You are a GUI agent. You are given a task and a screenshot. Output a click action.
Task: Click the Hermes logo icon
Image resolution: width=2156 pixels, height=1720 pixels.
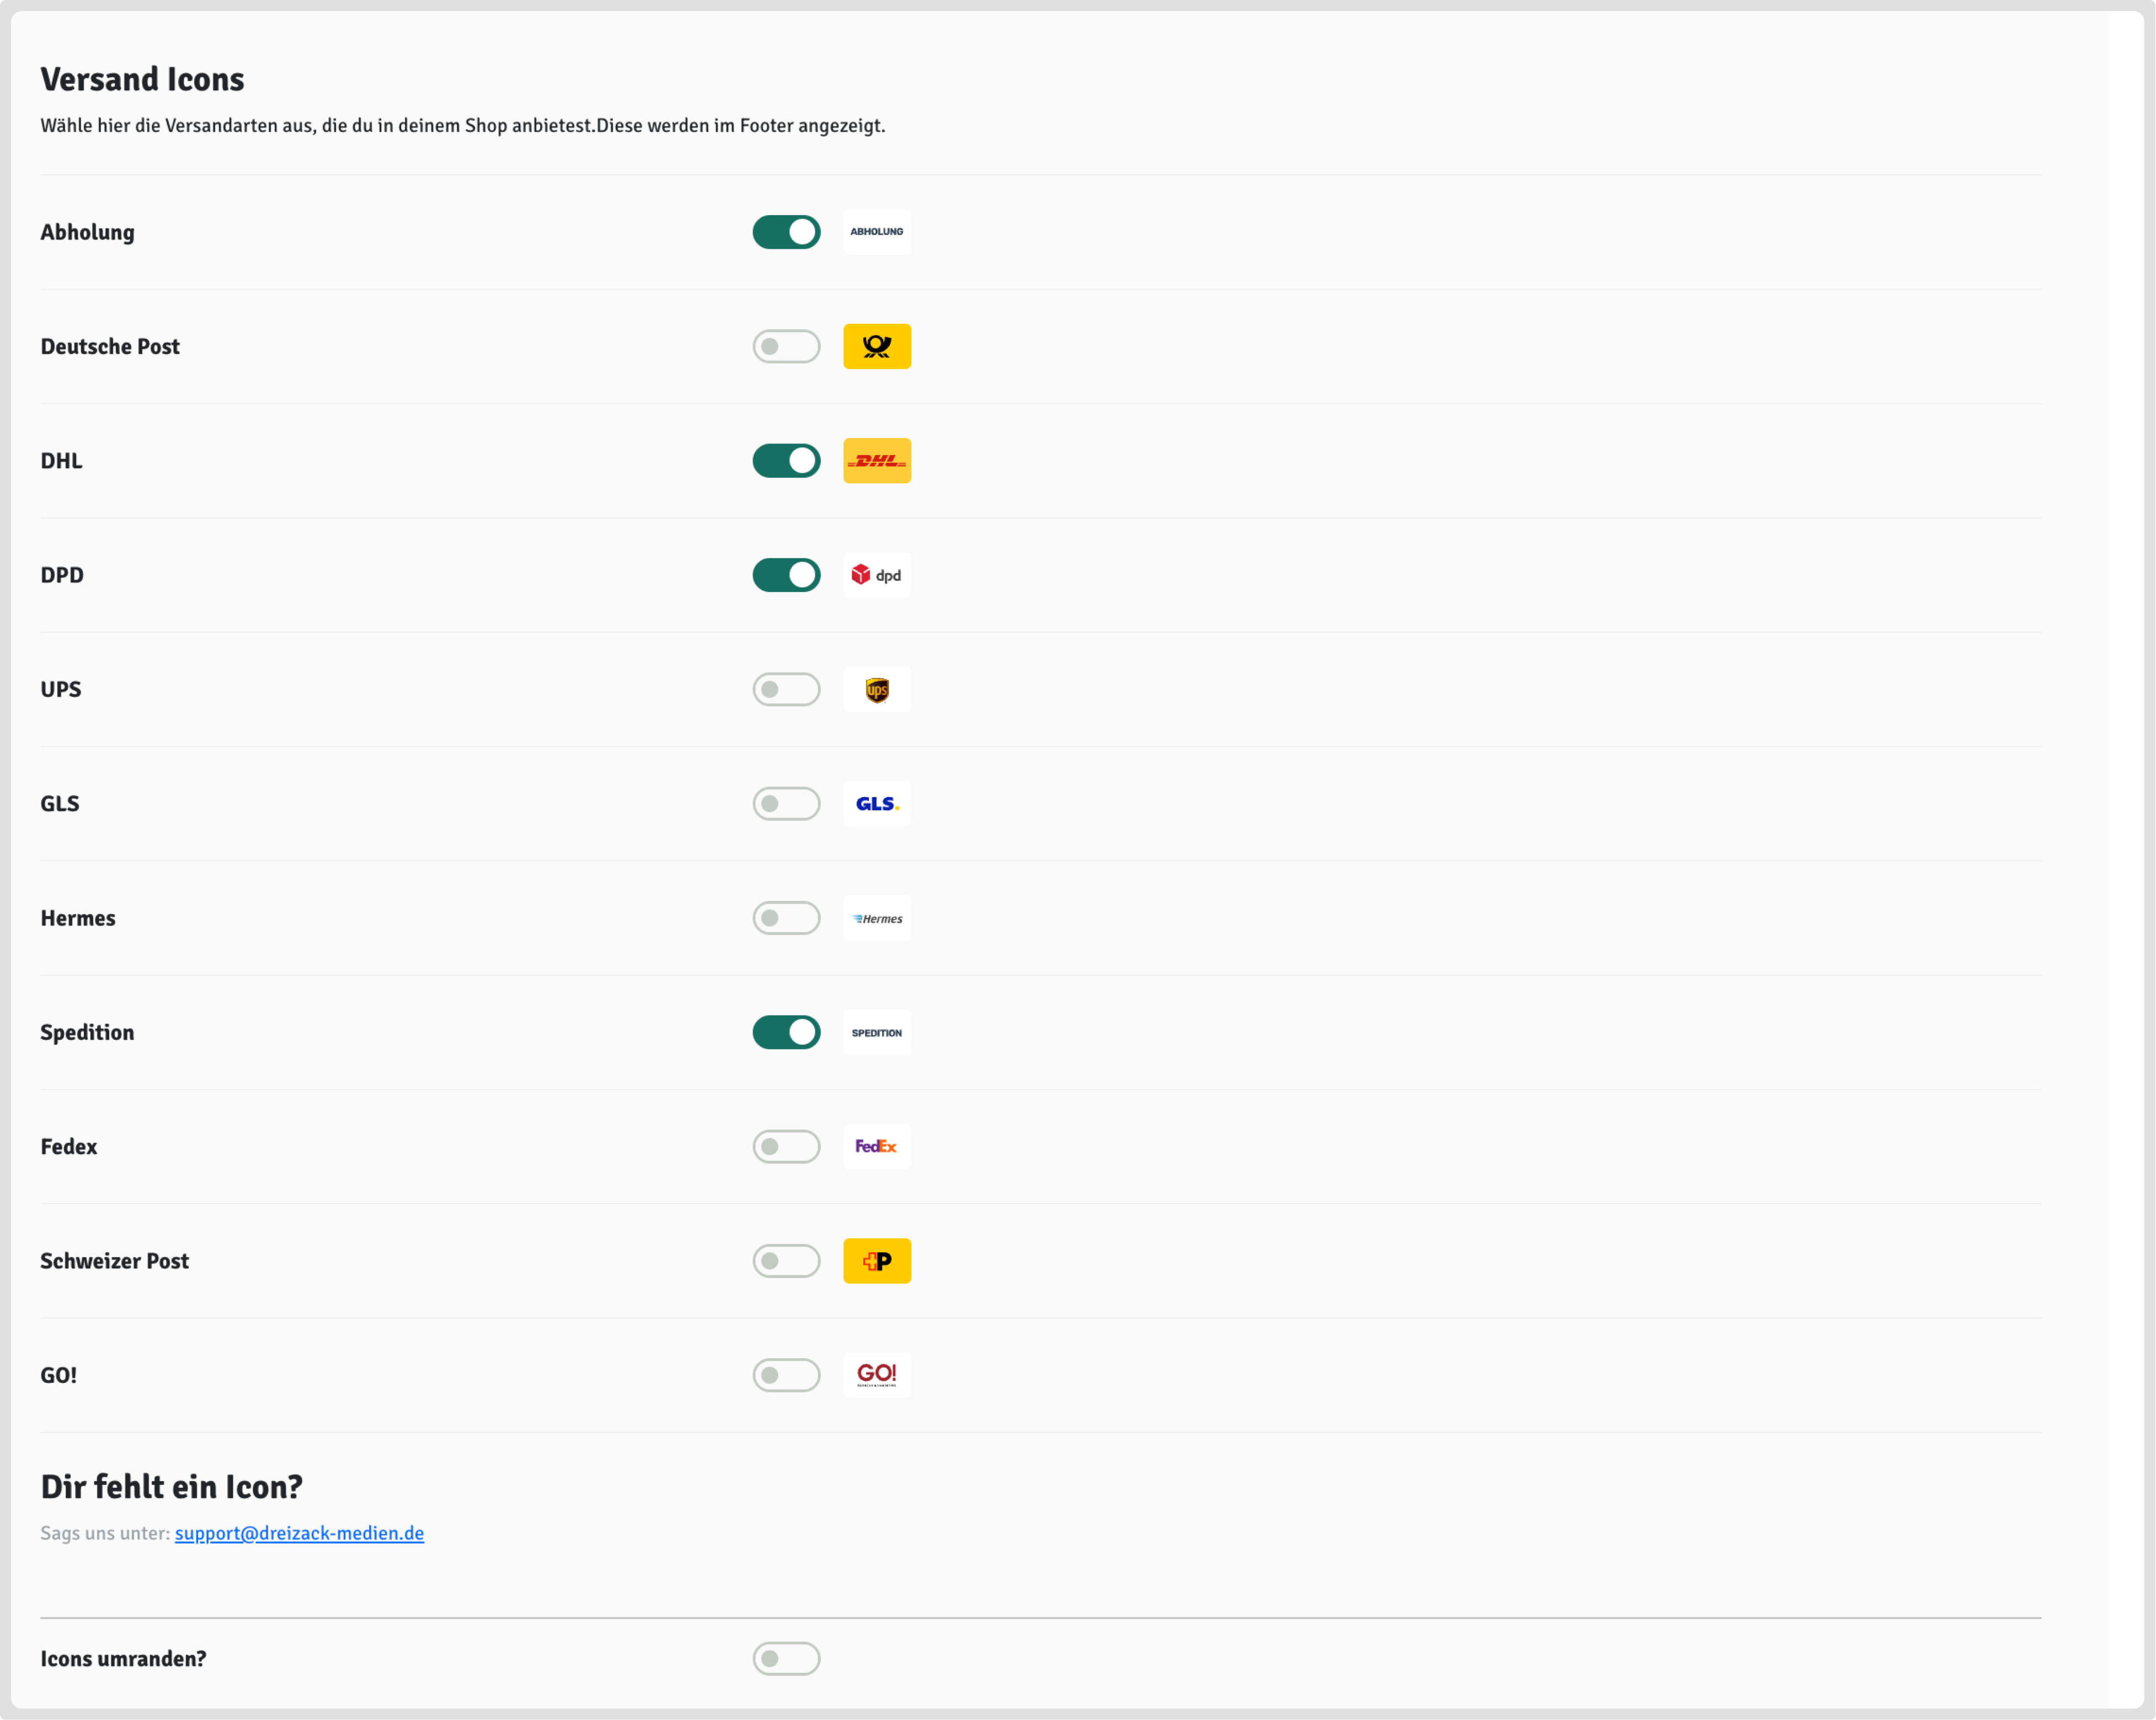tap(876, 918)
